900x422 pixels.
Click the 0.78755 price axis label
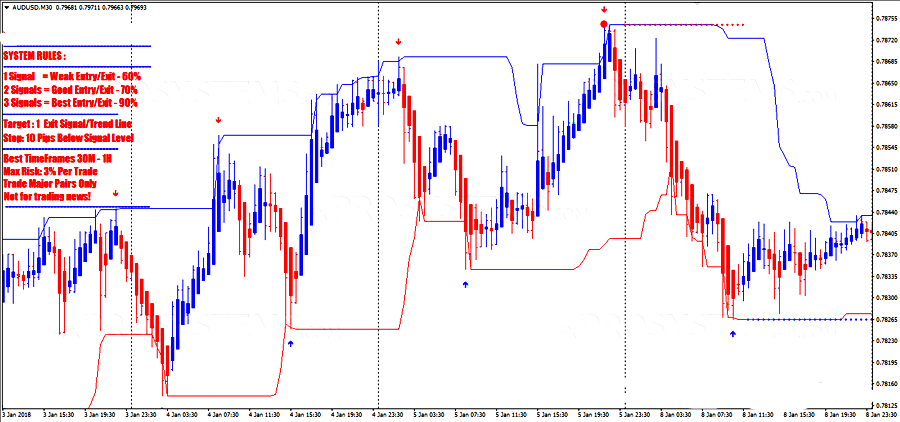coord(887,18)
